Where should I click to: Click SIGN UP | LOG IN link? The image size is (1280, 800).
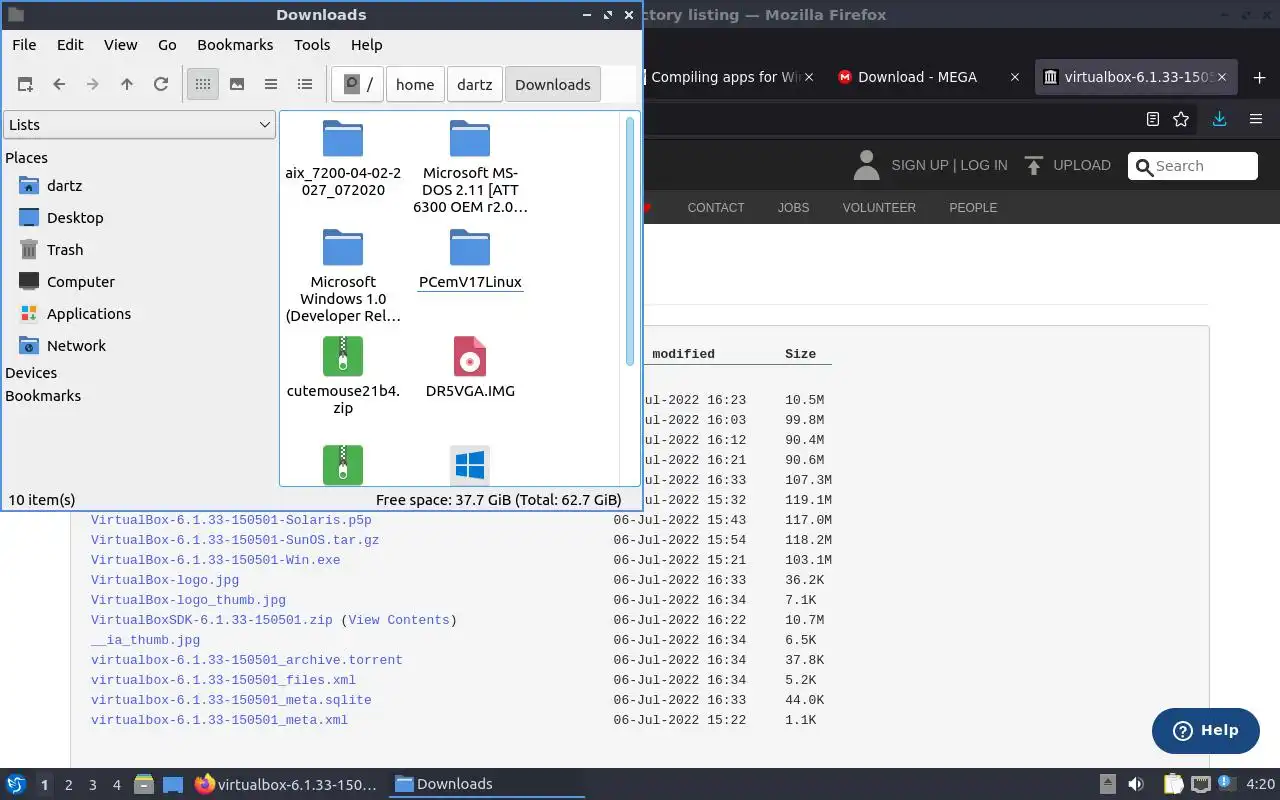pos(949,165)
